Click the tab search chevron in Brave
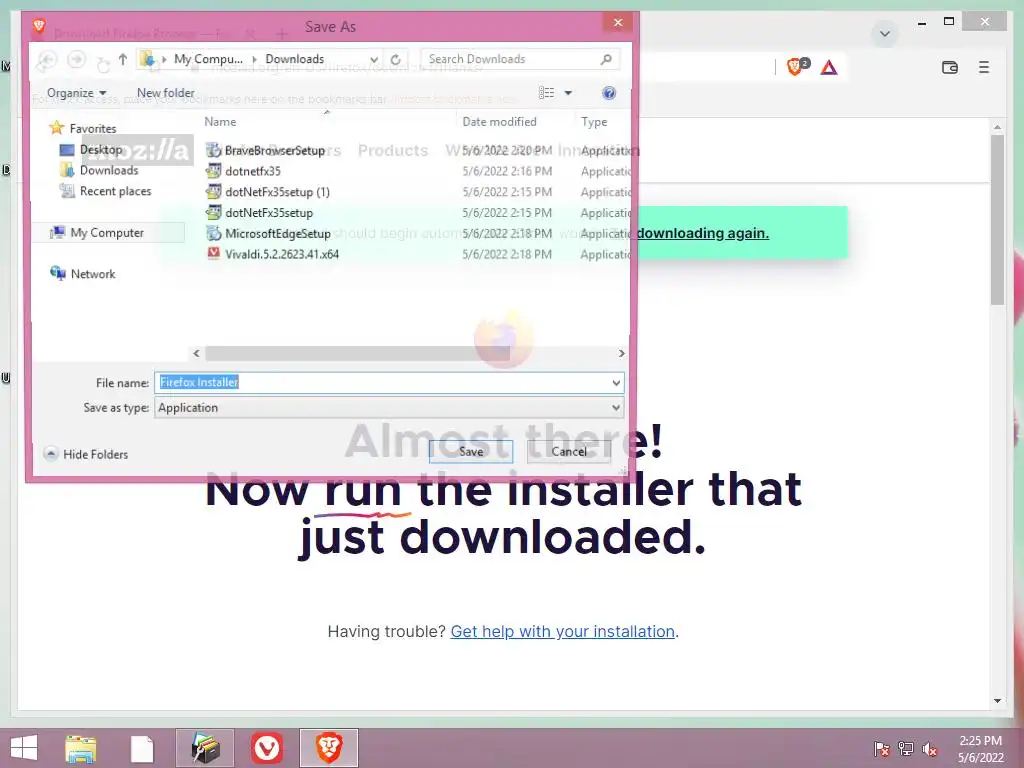Screen dimensions: 1024x768 click(x=885, y=34)
